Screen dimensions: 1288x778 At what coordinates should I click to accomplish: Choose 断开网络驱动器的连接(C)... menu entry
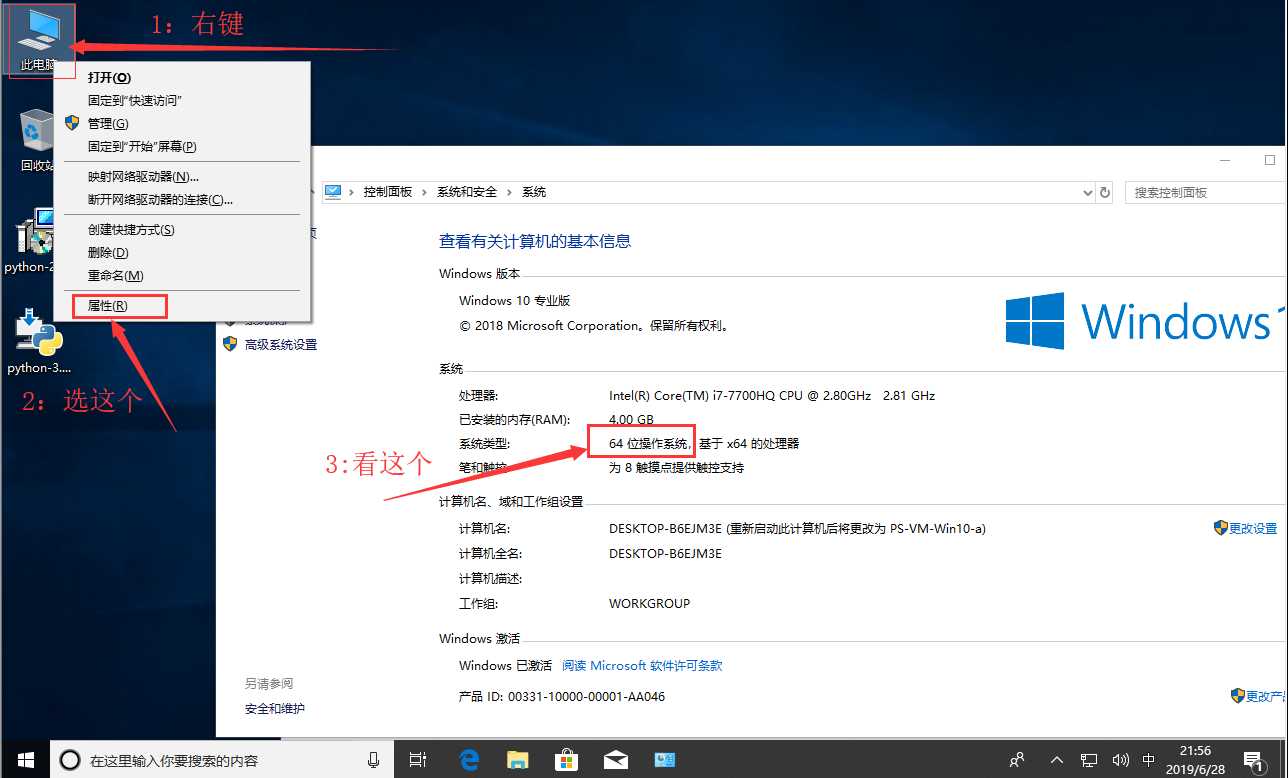(x=181, y=199)
